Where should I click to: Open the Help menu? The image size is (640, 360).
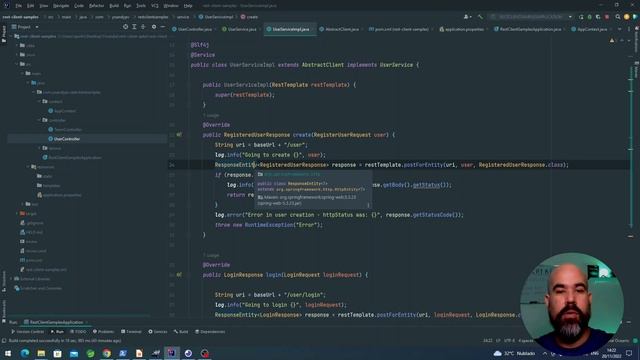(188, 6)
